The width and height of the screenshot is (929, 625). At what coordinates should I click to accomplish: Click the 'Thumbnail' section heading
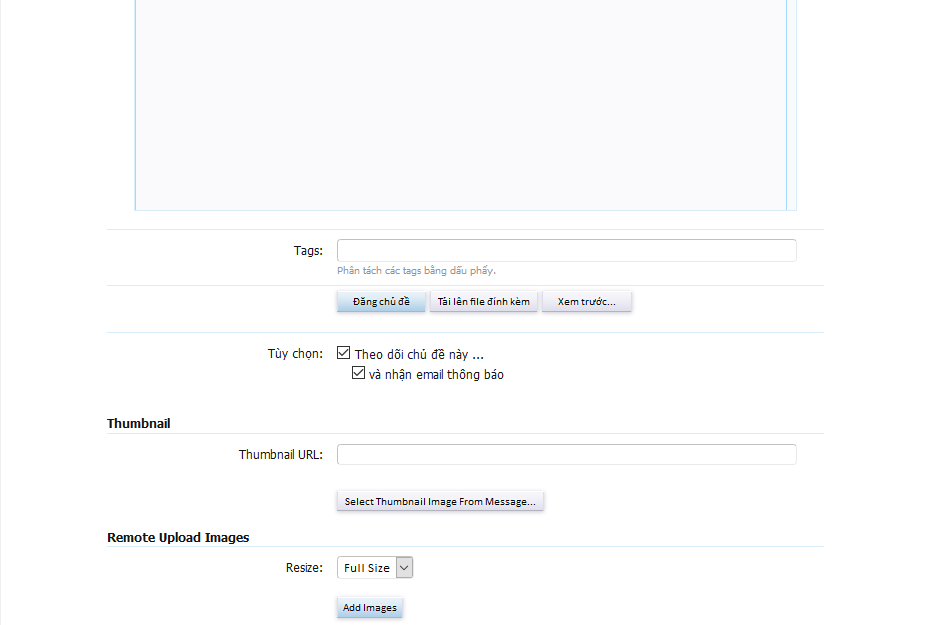139,424
